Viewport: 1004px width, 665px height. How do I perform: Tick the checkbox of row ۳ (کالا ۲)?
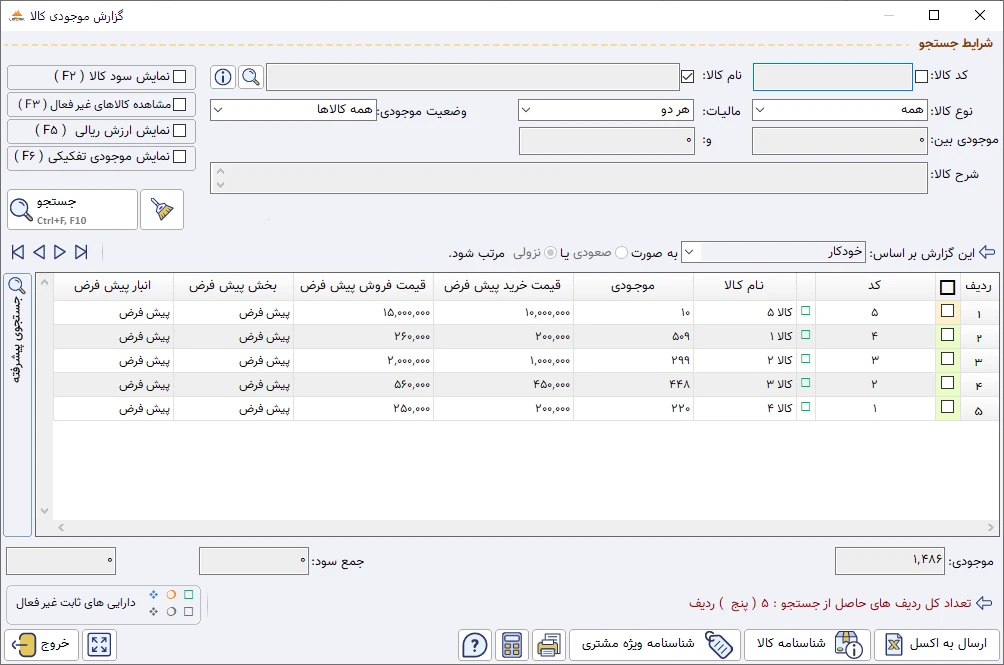click(948, 359)
